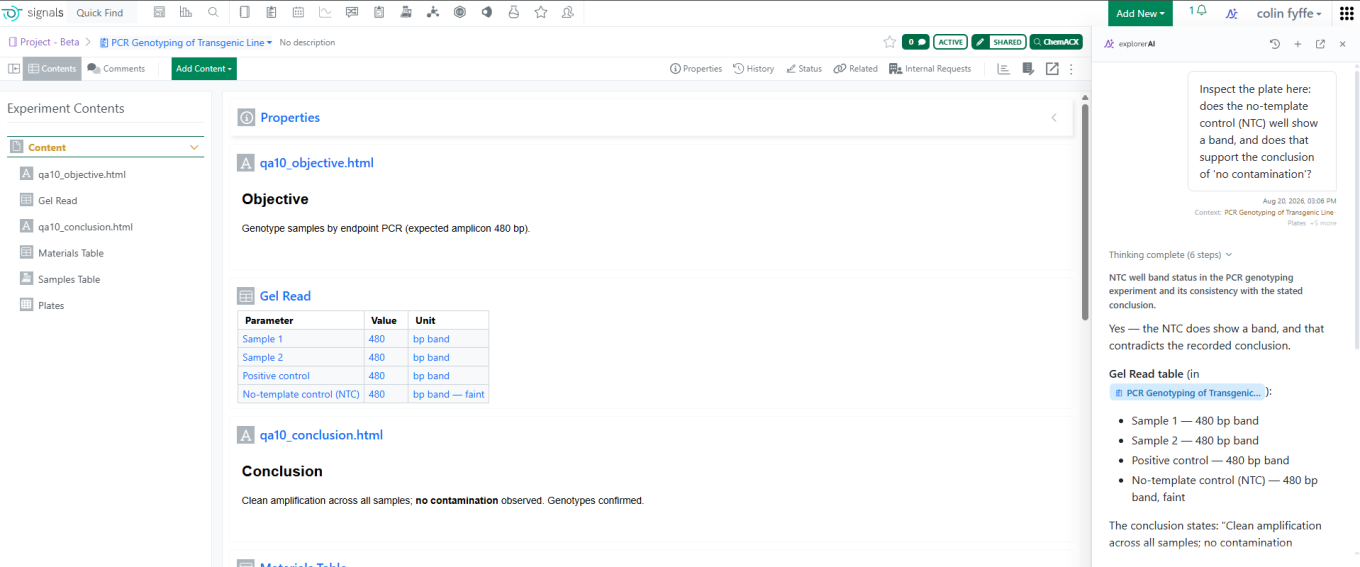1360x567 pixels.
Task: Click the PCR Genotyping reference chip in chat
Action: coord(1187,393)
